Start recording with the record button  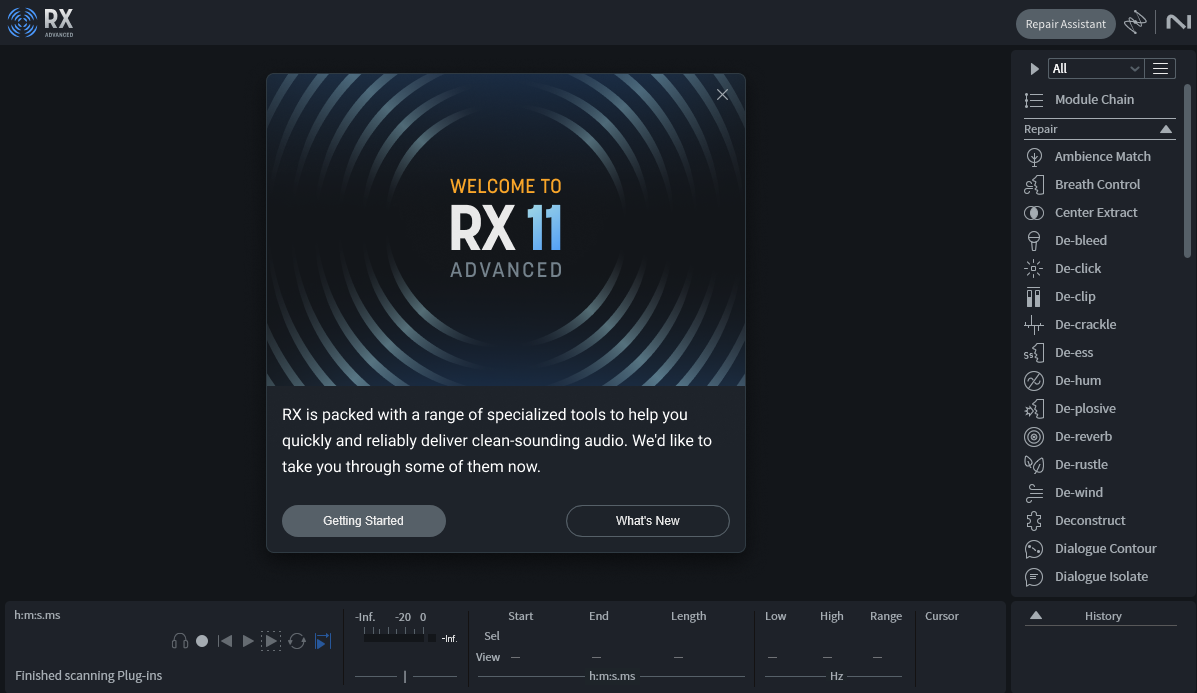[202, 641]
